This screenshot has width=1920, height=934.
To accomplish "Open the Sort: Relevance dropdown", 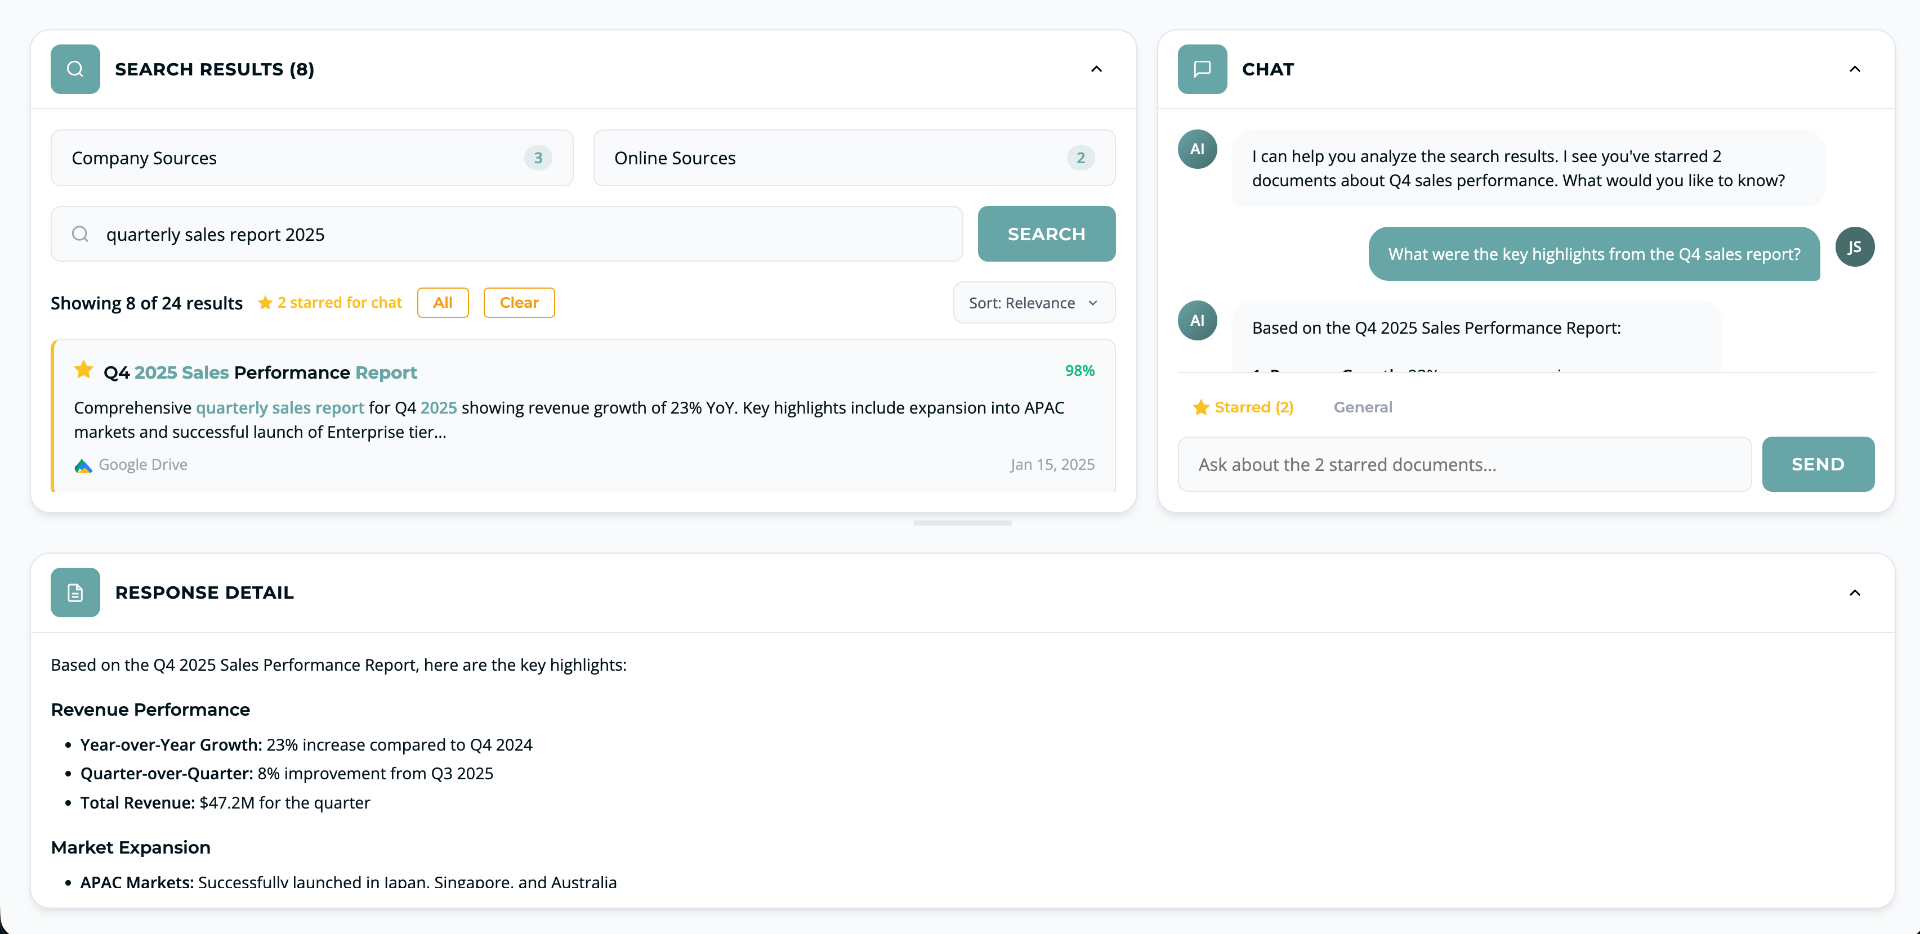I will (x=1033, y=302).
